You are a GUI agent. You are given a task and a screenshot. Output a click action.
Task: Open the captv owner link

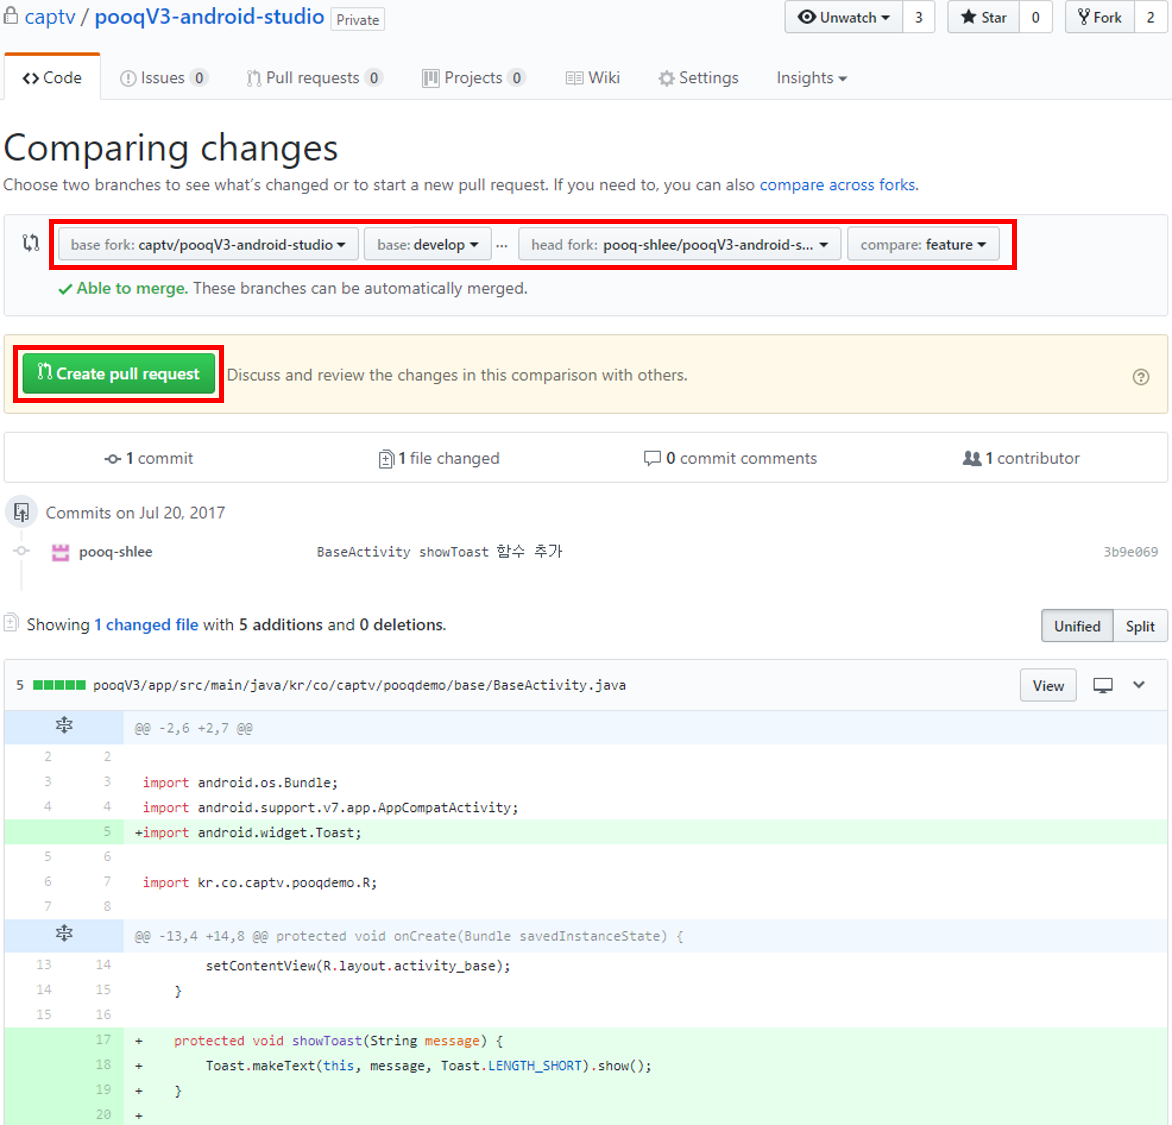click(50, 16)
